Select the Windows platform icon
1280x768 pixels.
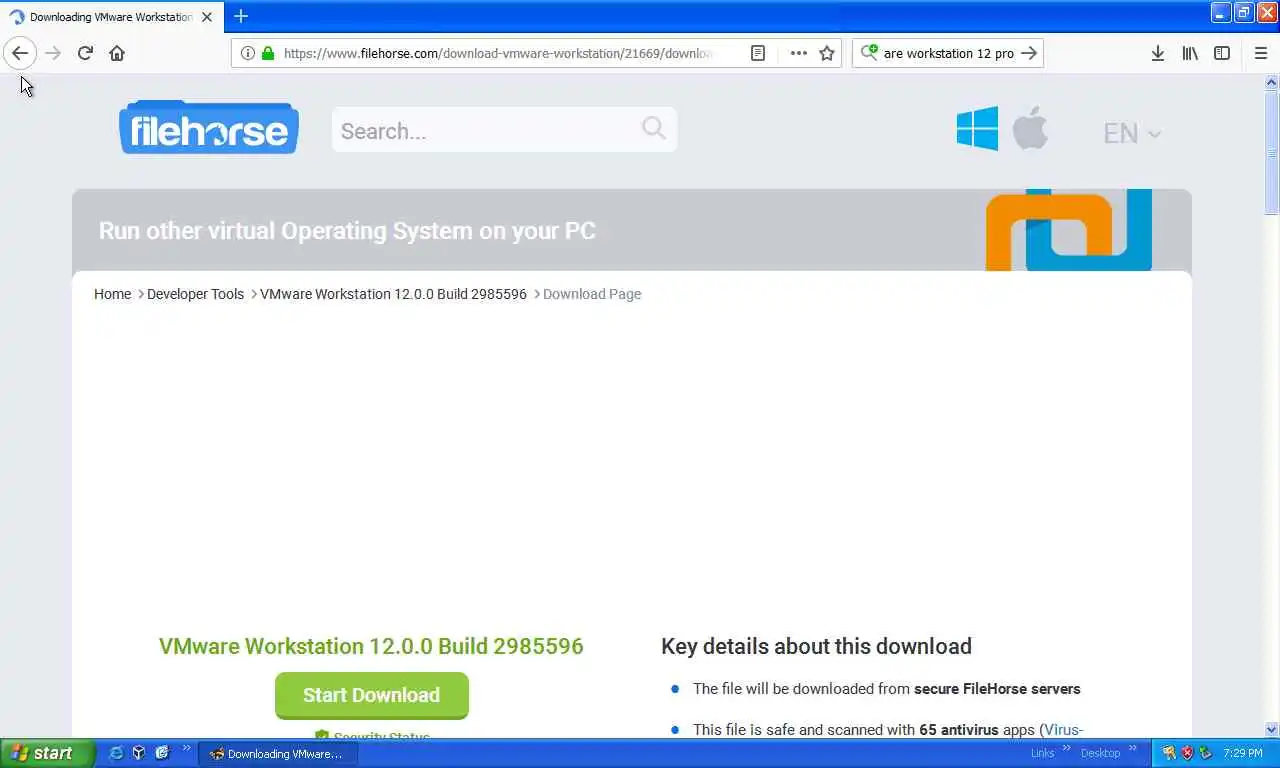tap(977, 128)
